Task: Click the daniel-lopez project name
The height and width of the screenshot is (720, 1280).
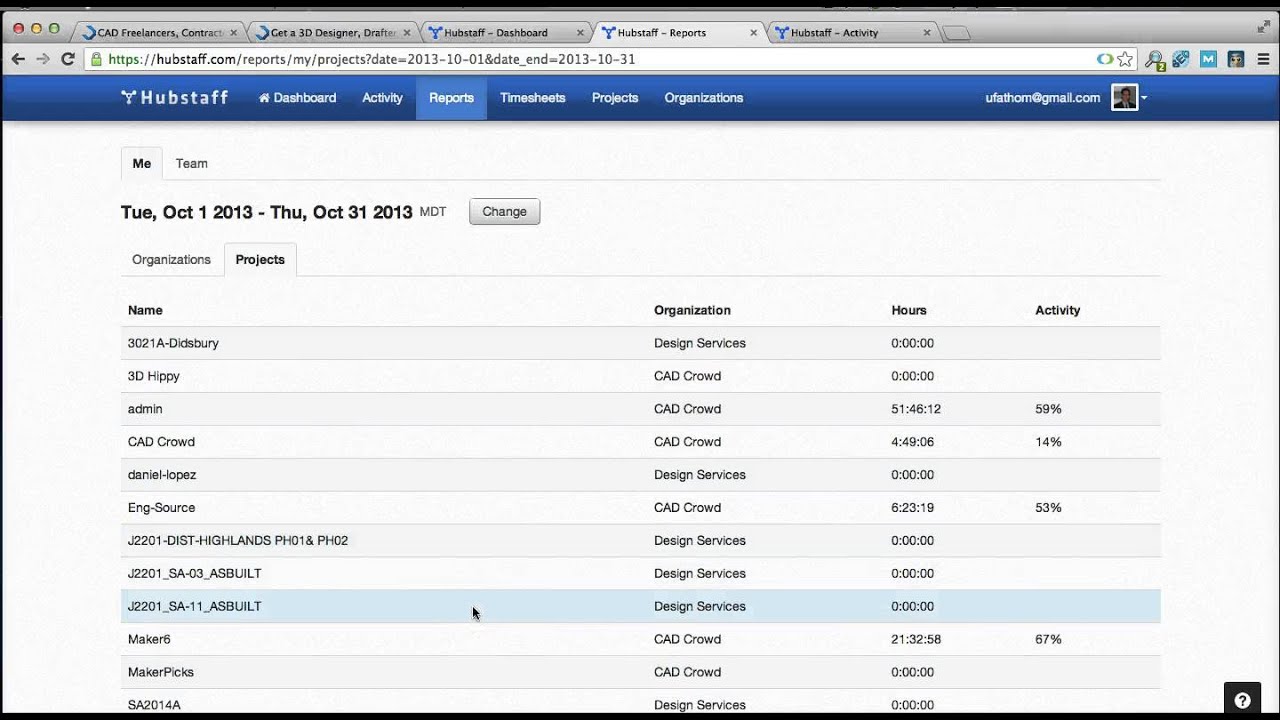Action: [162, 475]
